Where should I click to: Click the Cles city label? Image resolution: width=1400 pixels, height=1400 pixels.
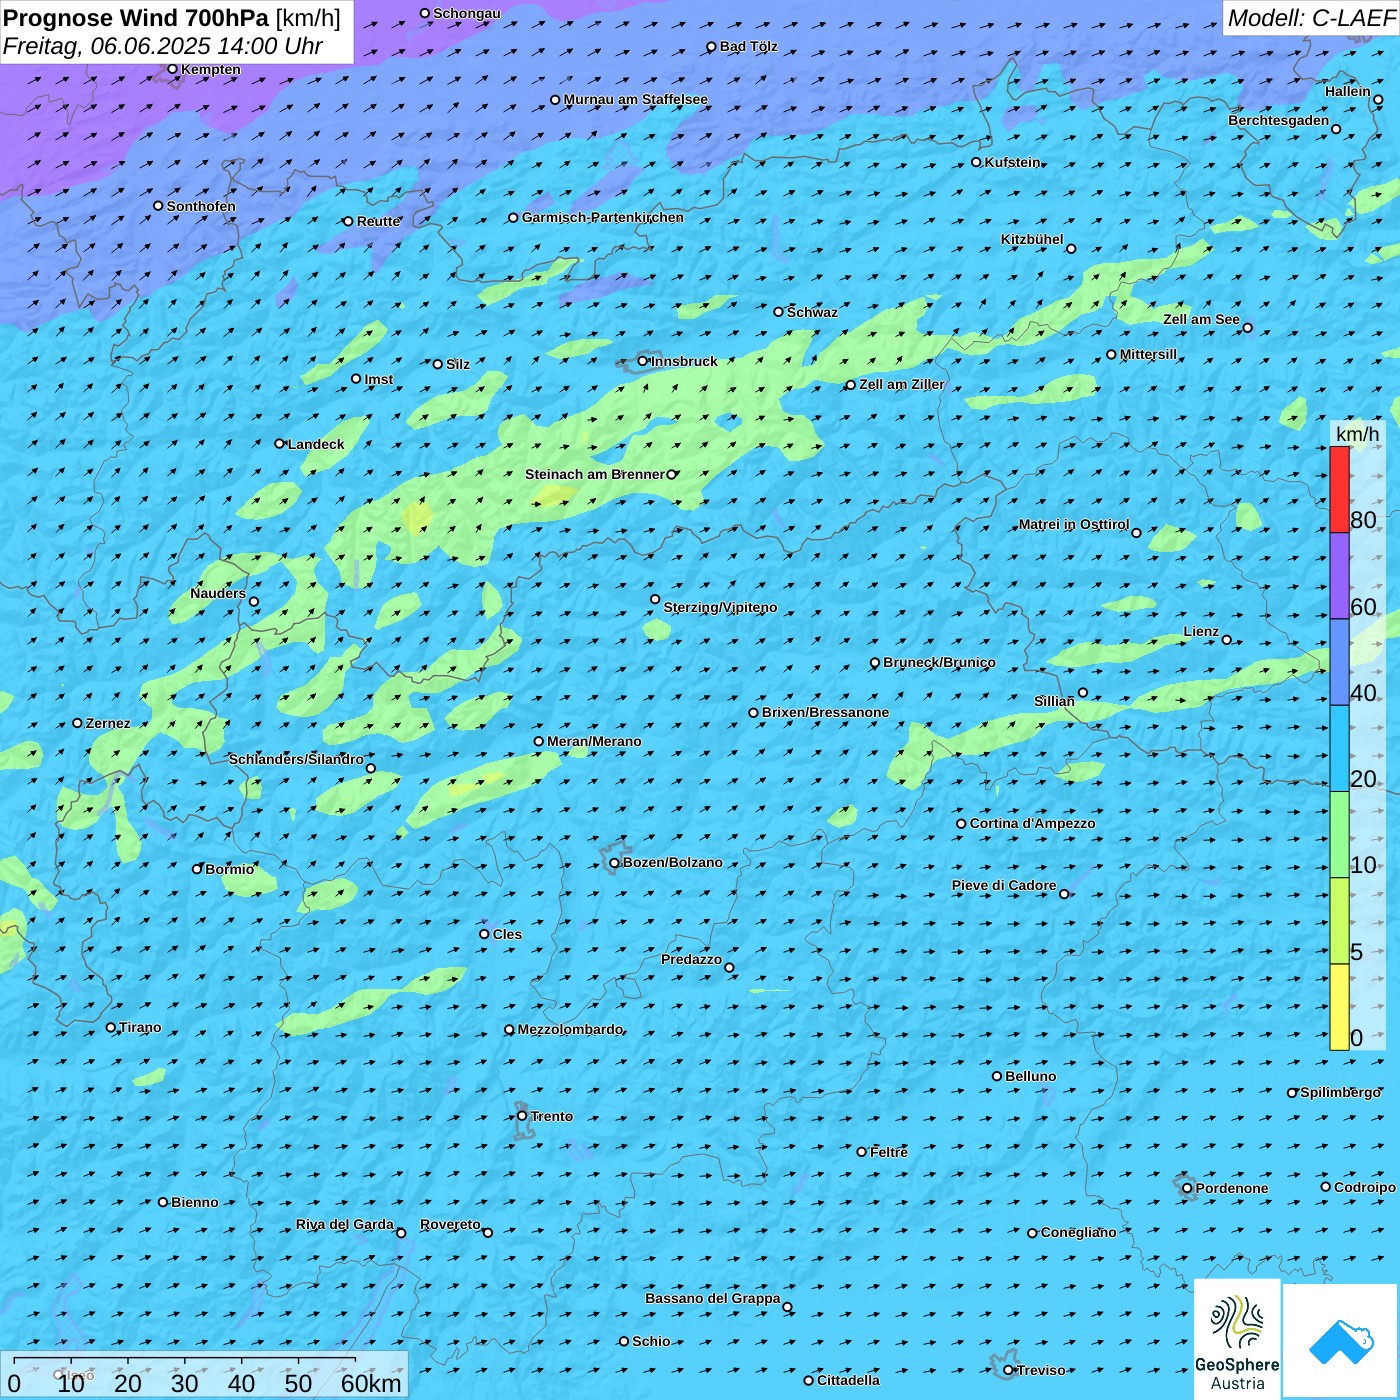pyautogui.click(x=507, y=934)
